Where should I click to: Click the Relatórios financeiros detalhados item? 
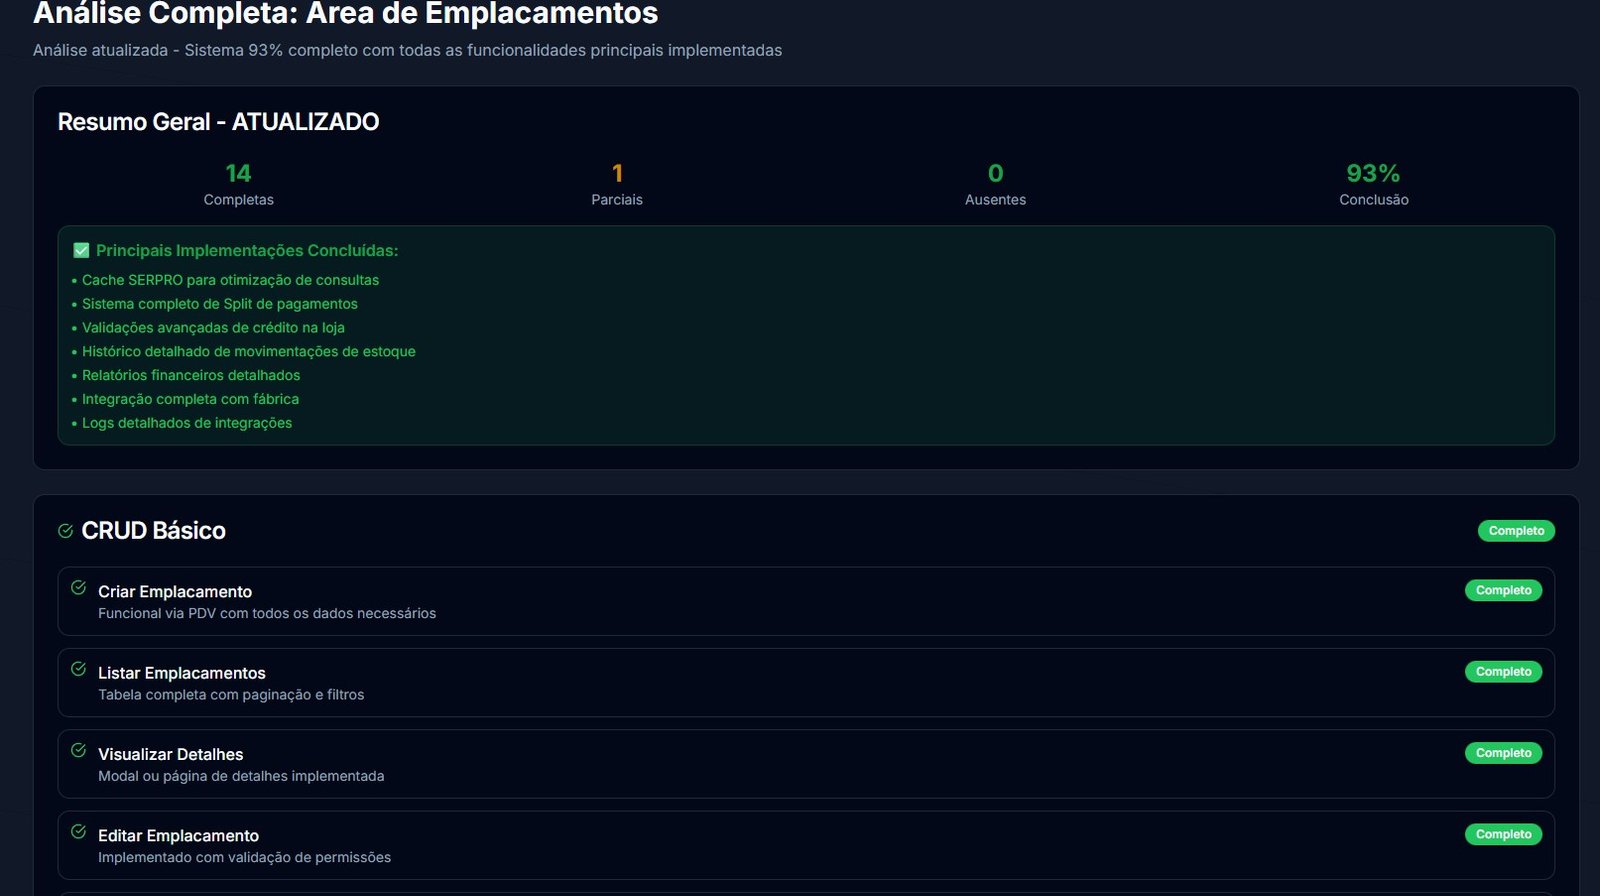pyautogui.click(x=190, y=375)
